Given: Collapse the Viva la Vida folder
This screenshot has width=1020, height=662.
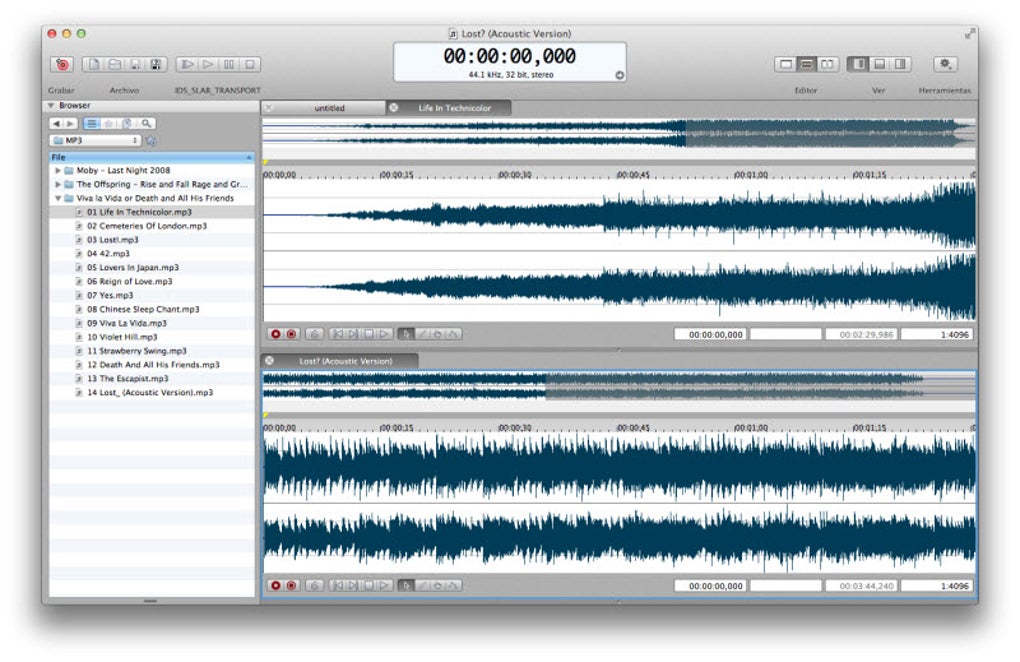Looking at the screenshot, I should [58, 199].
